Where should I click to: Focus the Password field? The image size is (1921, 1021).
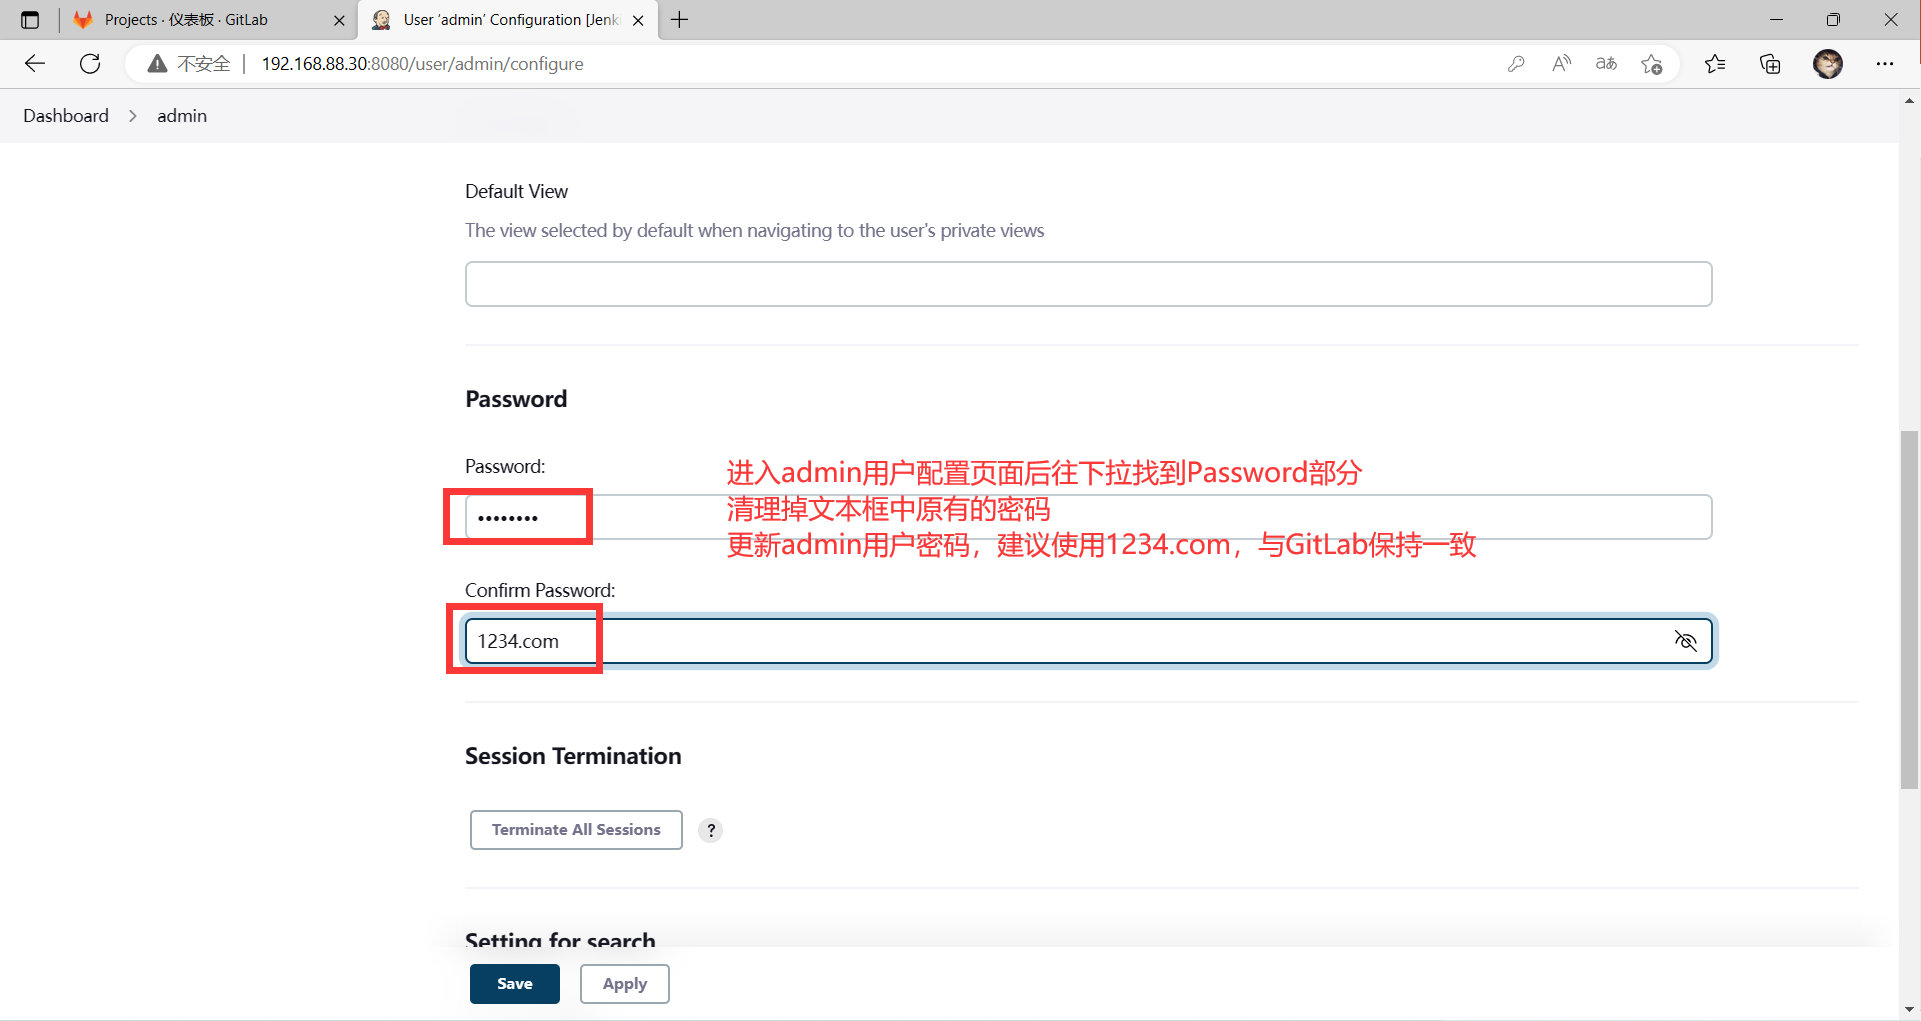pyautogui.click(x=1089, y=517)
